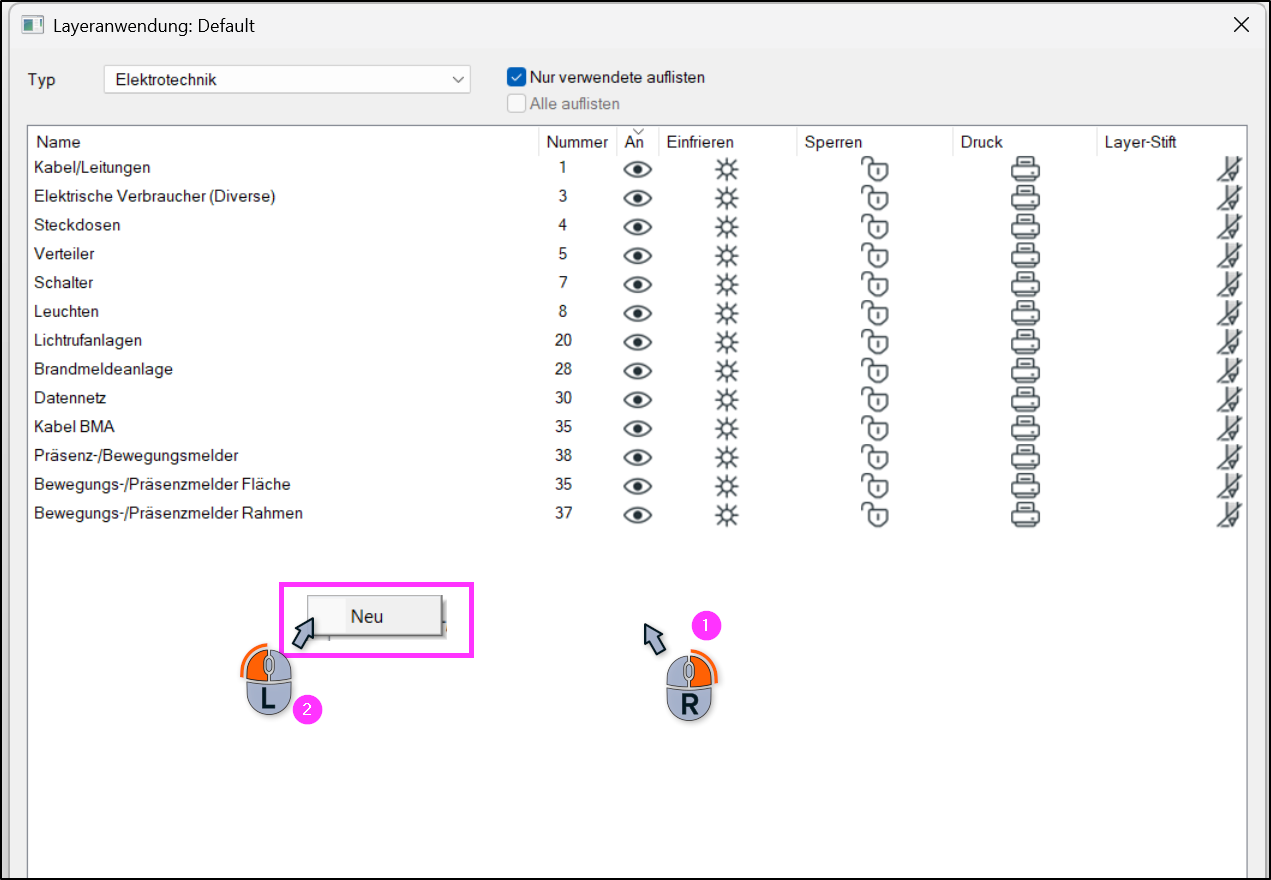This screenshot has width=1271, height=880.
Task: Hide Bewegungs-/Präsenzmelder Rahmen via eye icon
Action: coord(637,515)
